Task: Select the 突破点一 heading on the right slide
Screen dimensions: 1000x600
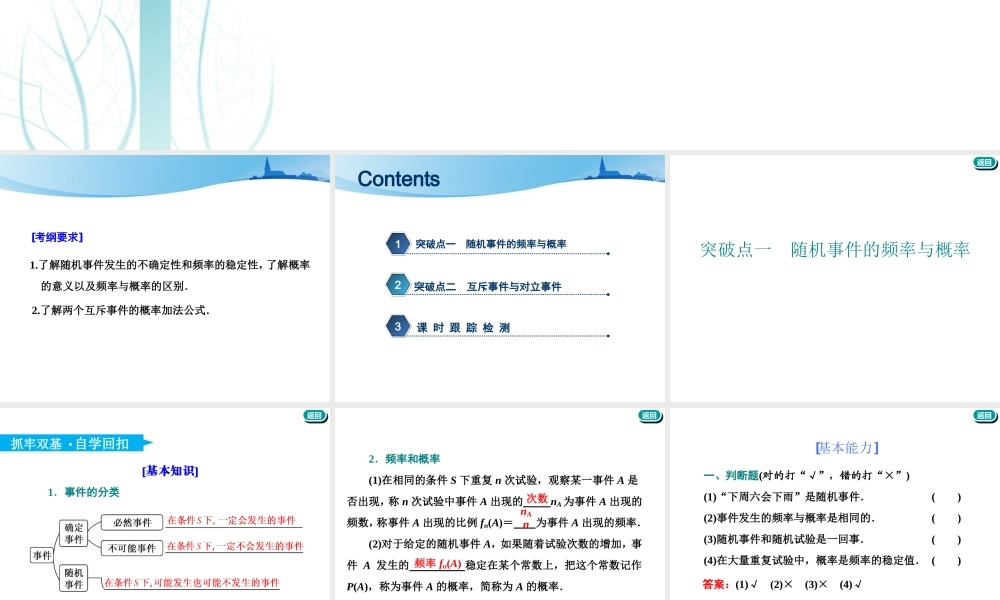Action: [837, 250]
